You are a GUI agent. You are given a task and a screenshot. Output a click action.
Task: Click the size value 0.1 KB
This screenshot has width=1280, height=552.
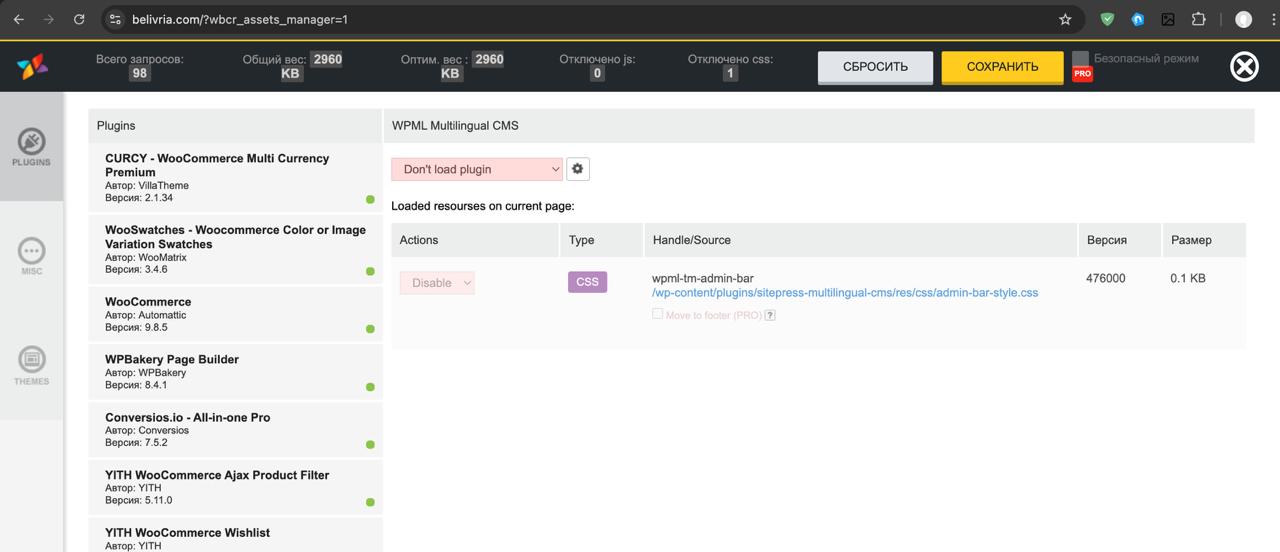[1188, 278]
